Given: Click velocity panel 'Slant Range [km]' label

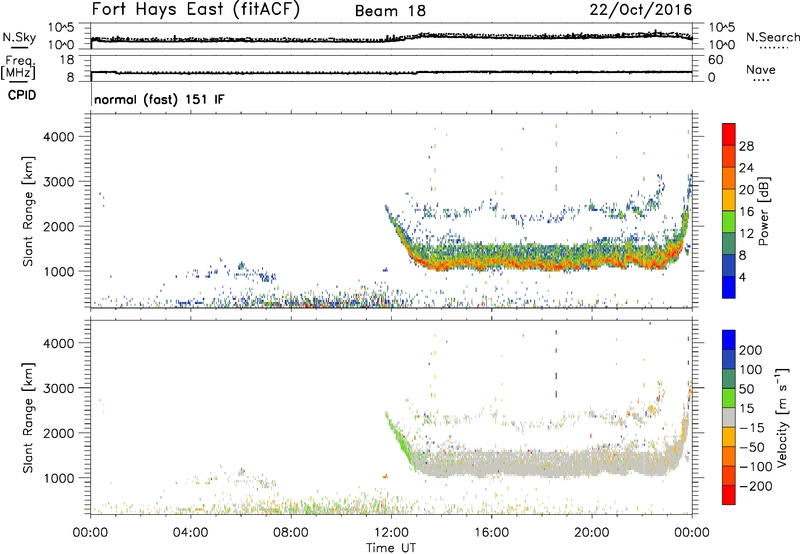Looking at the screenshot, I should click(28, 417).
